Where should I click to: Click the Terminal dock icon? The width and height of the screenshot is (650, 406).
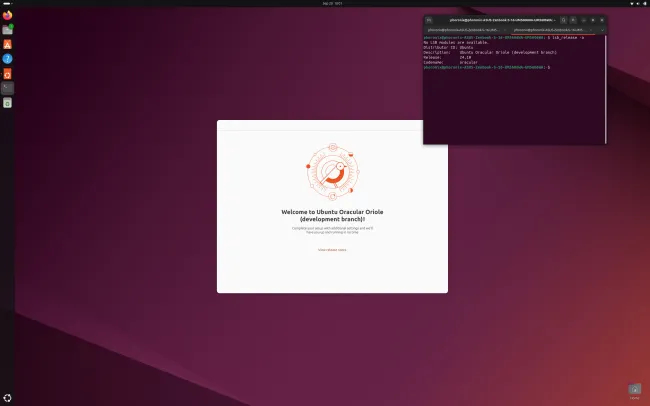click(x=7, y=88)
